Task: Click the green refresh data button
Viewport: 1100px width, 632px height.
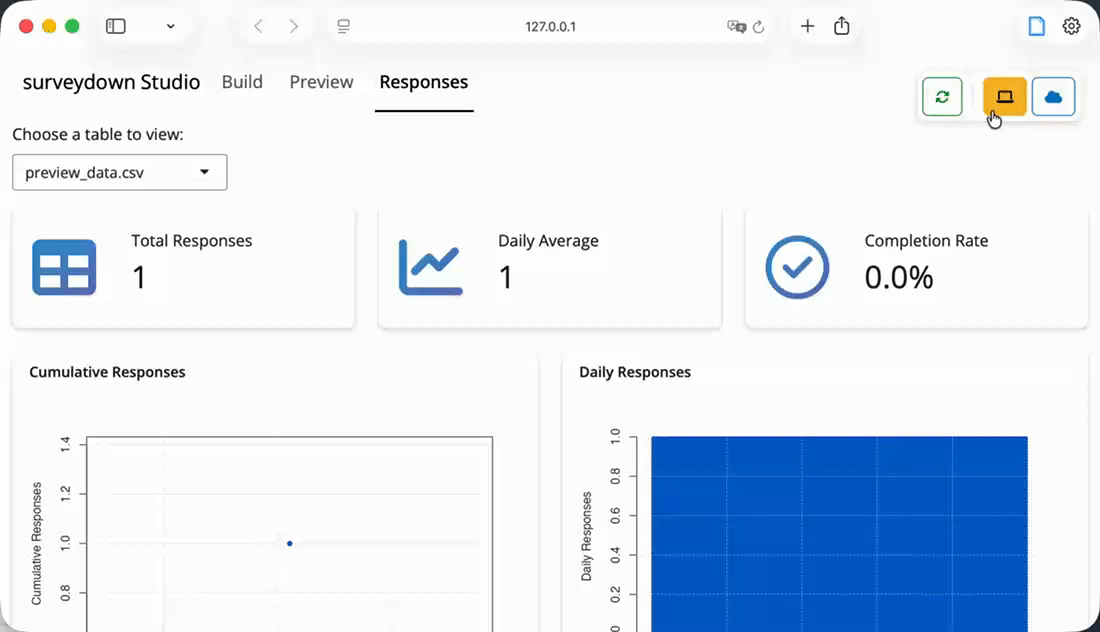Action: 942,97
